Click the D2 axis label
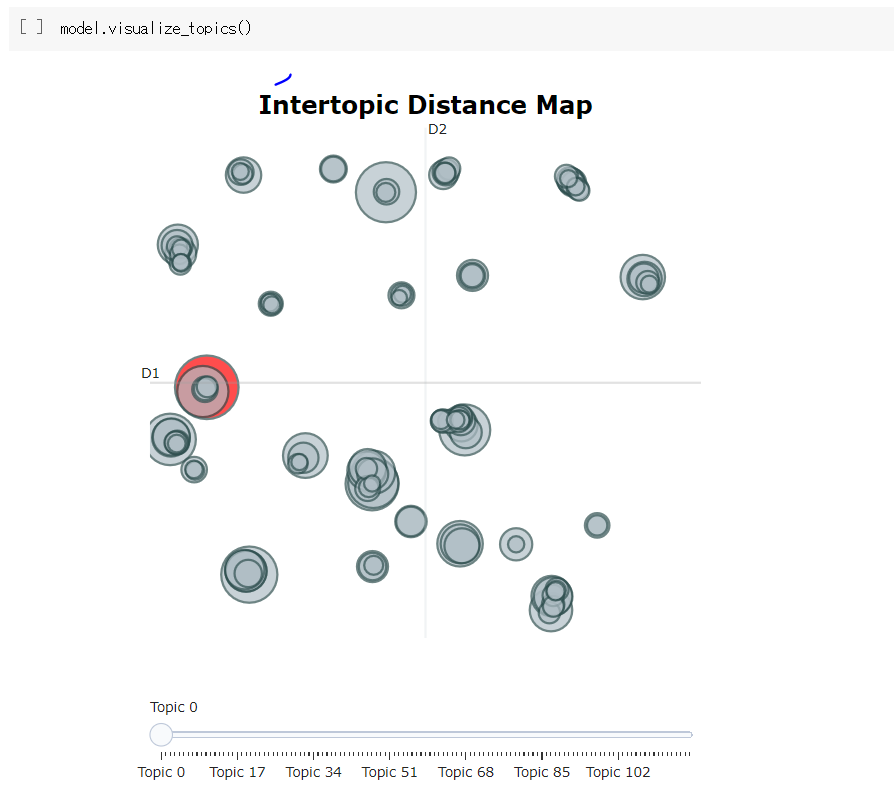This screenshot has height=794, width=894. click(437, 129)
